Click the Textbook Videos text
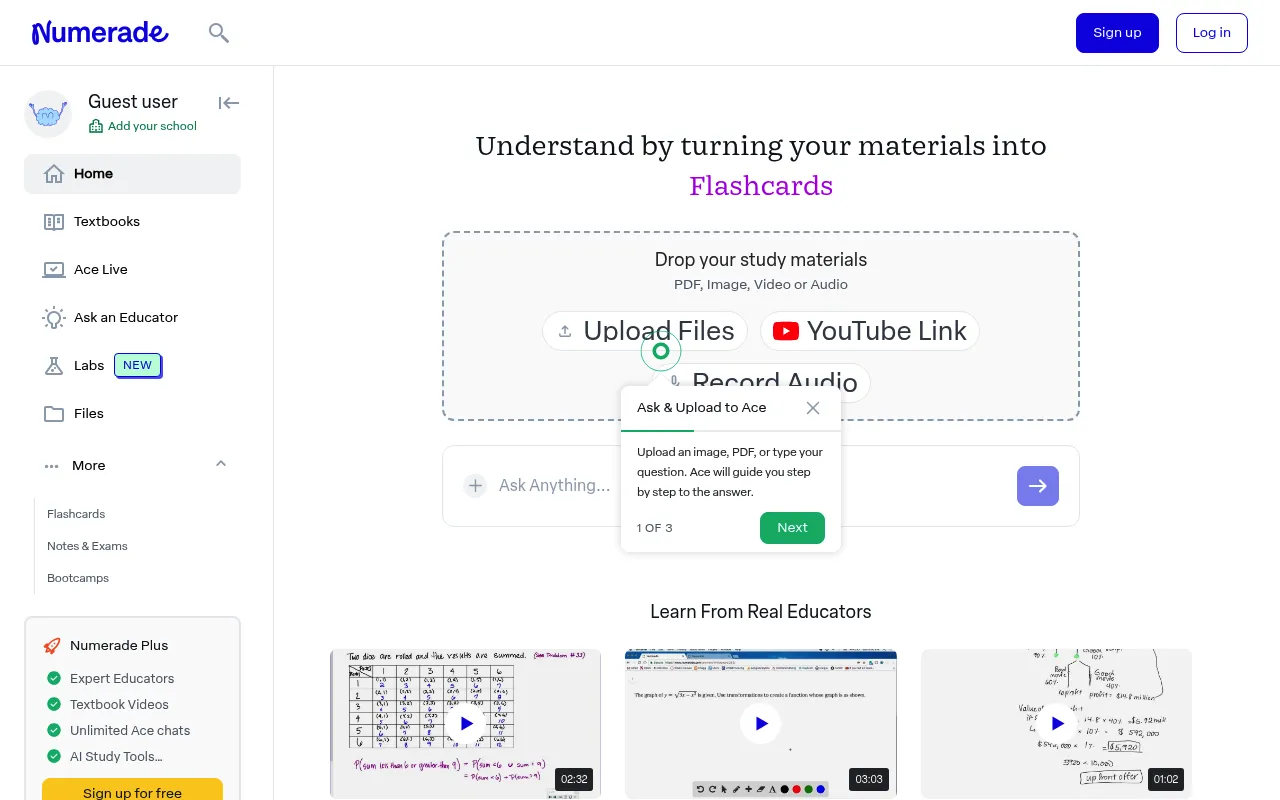The height and width of the screenshot is (800, 1280). [x=119, y=705]
